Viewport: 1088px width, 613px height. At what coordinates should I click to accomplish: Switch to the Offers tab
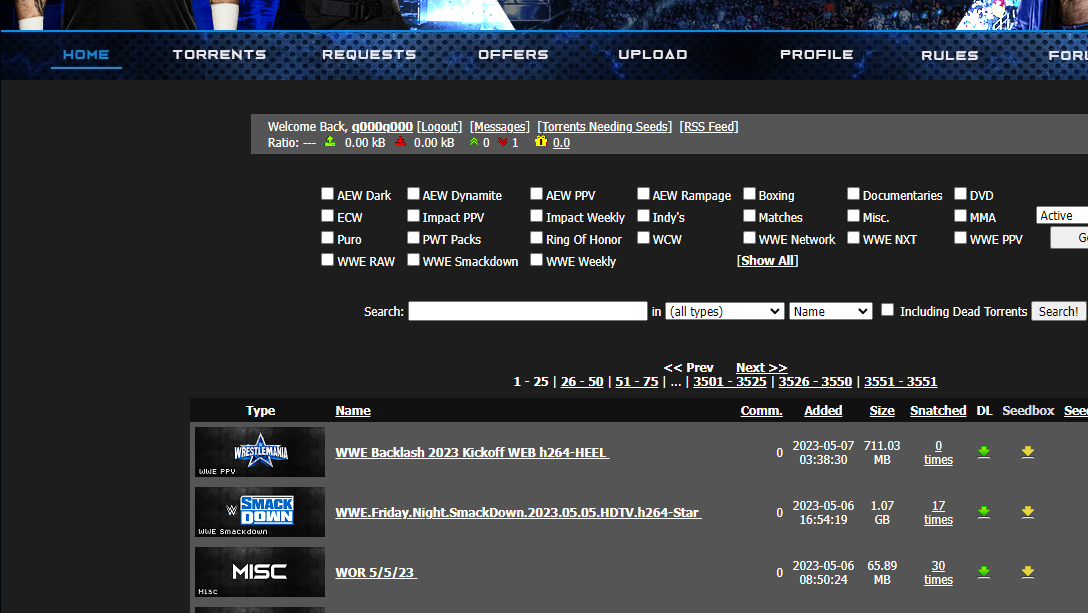tap(513, 54)
